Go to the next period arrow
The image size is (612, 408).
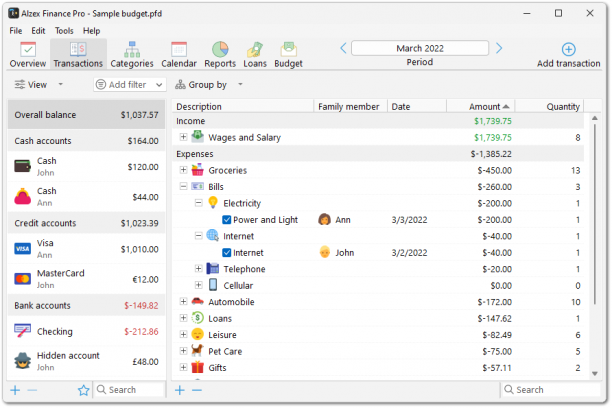[x=499, y=48]
